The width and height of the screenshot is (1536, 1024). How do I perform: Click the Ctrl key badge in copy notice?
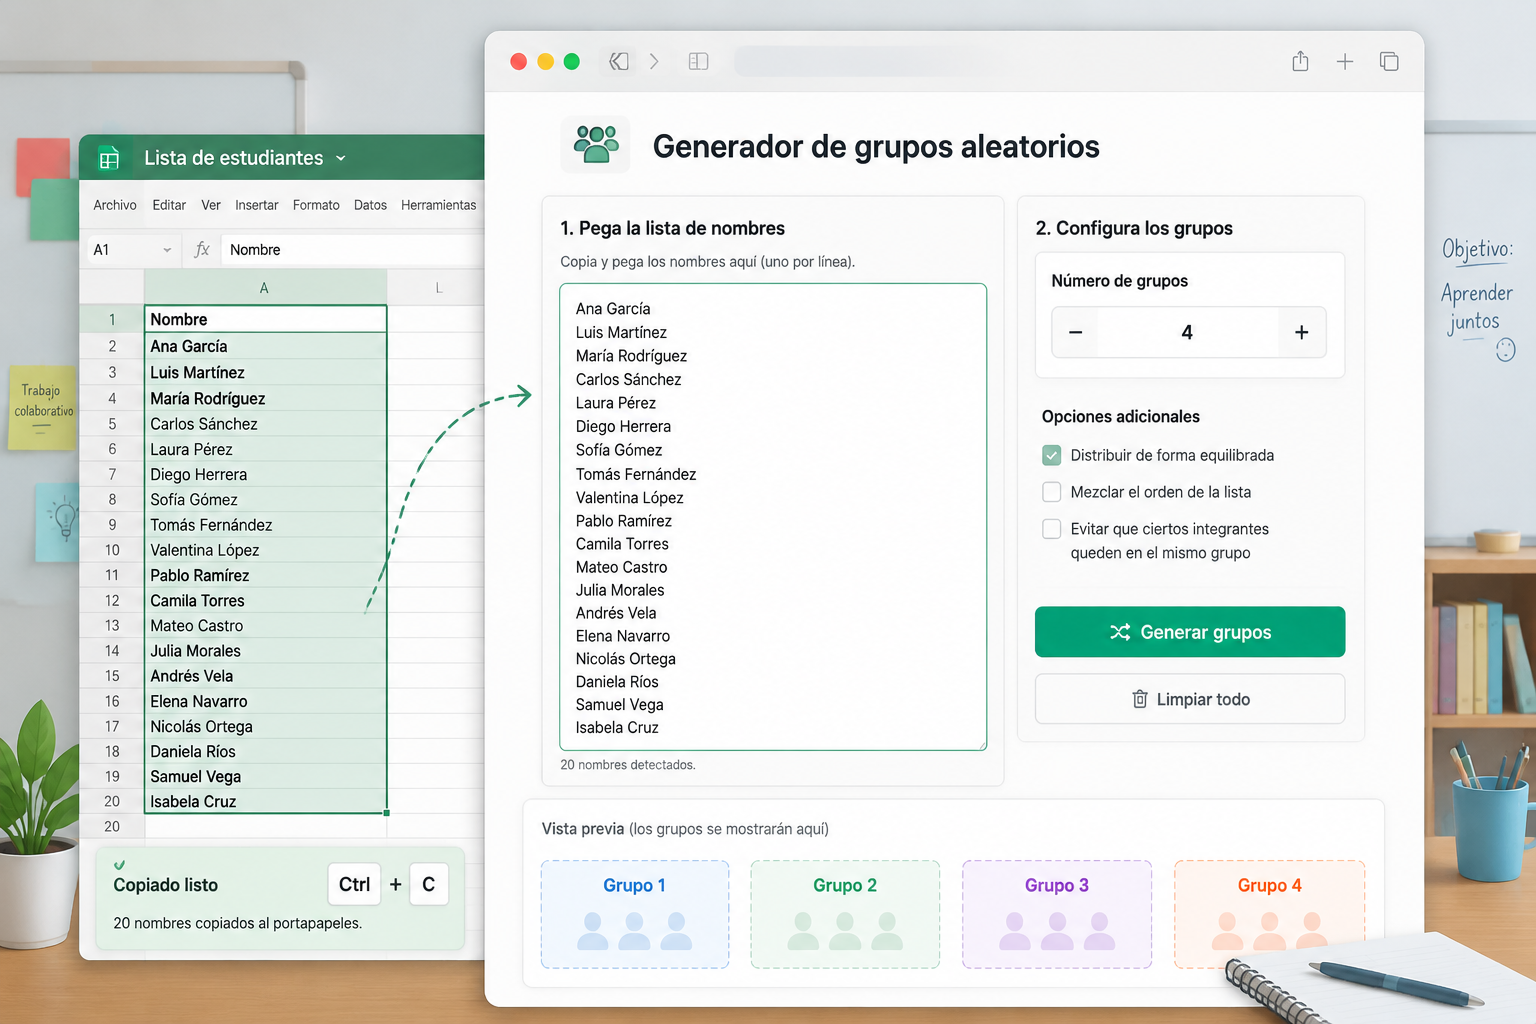[x=354, y=884]
